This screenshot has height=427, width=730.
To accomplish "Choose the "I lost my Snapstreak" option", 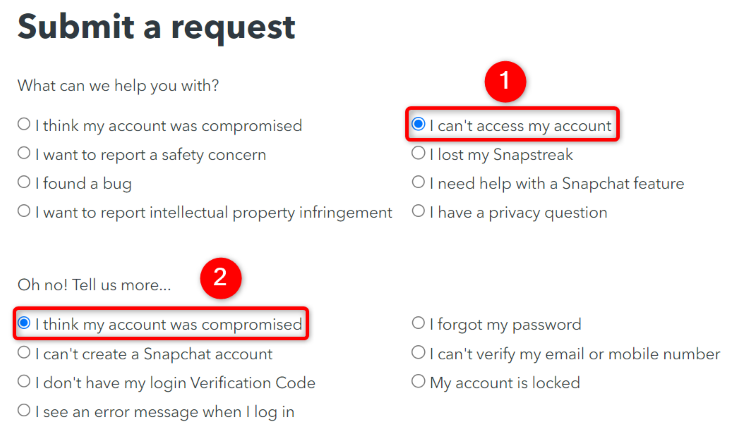I will click(x=419, y=154).
